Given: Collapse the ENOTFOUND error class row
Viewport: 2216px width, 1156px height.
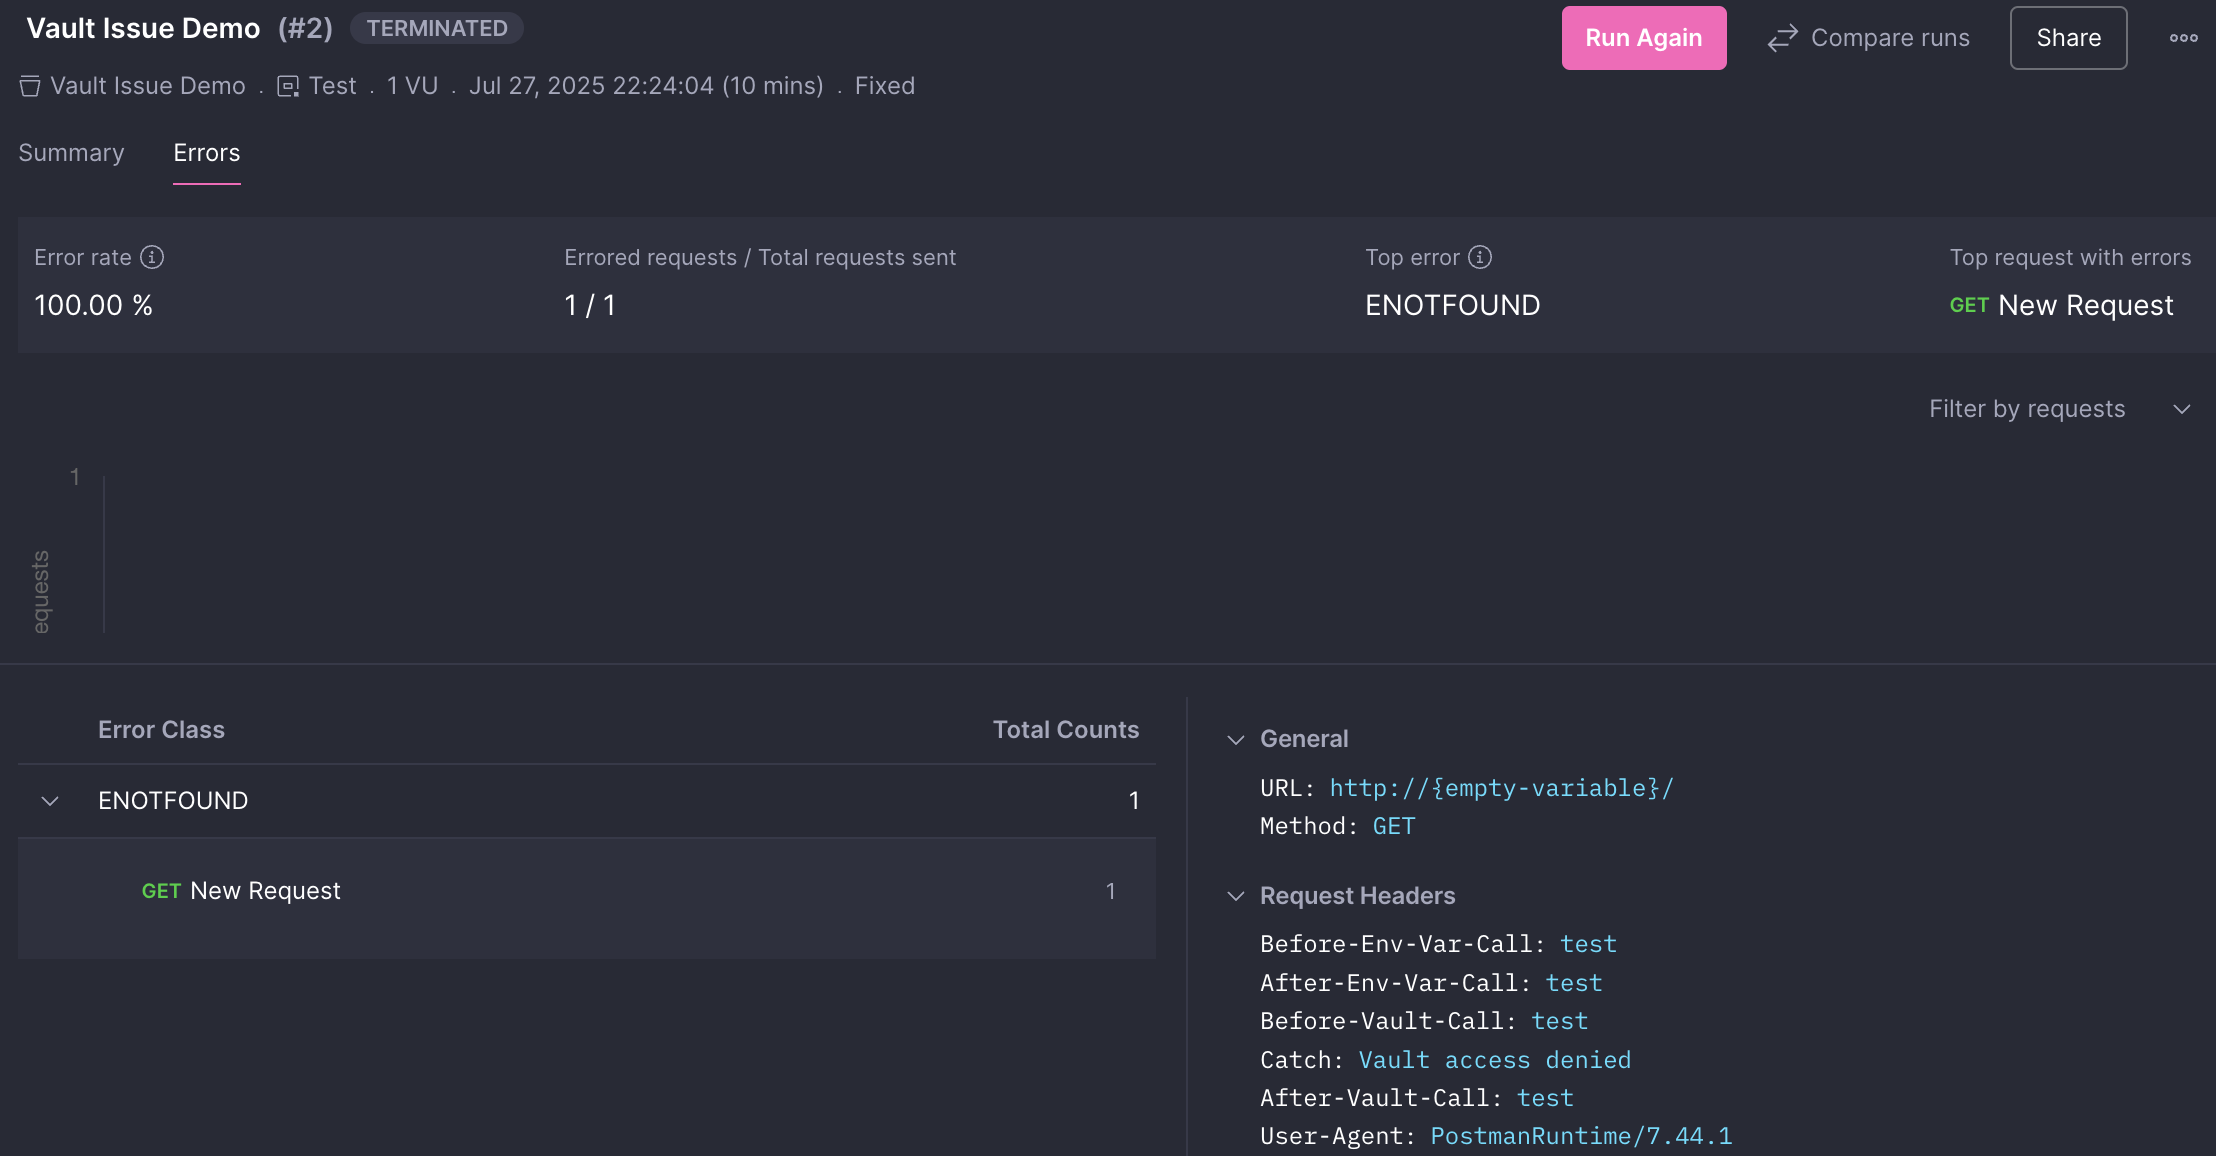Looking at the screenshot, I should (50, 801).
